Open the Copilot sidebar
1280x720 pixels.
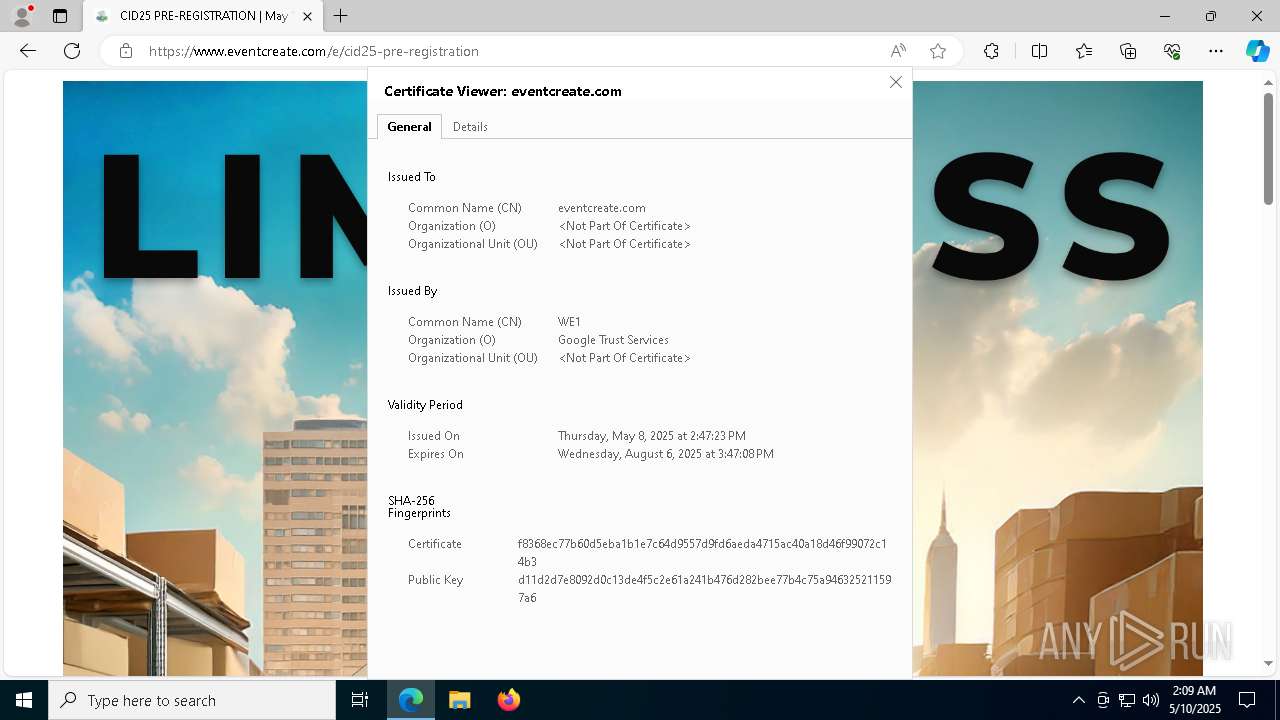pos(1257,51)
